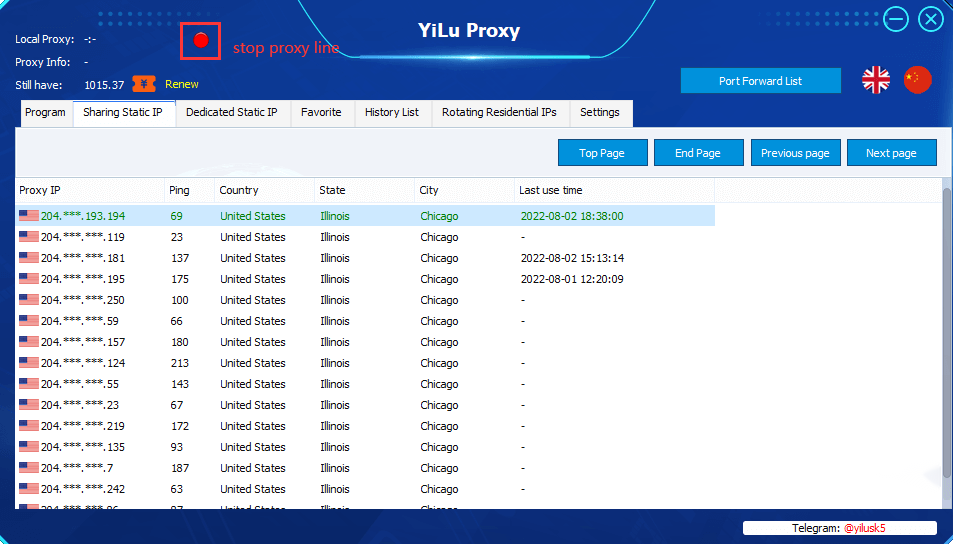Click the Renew link

click(182, 84)
